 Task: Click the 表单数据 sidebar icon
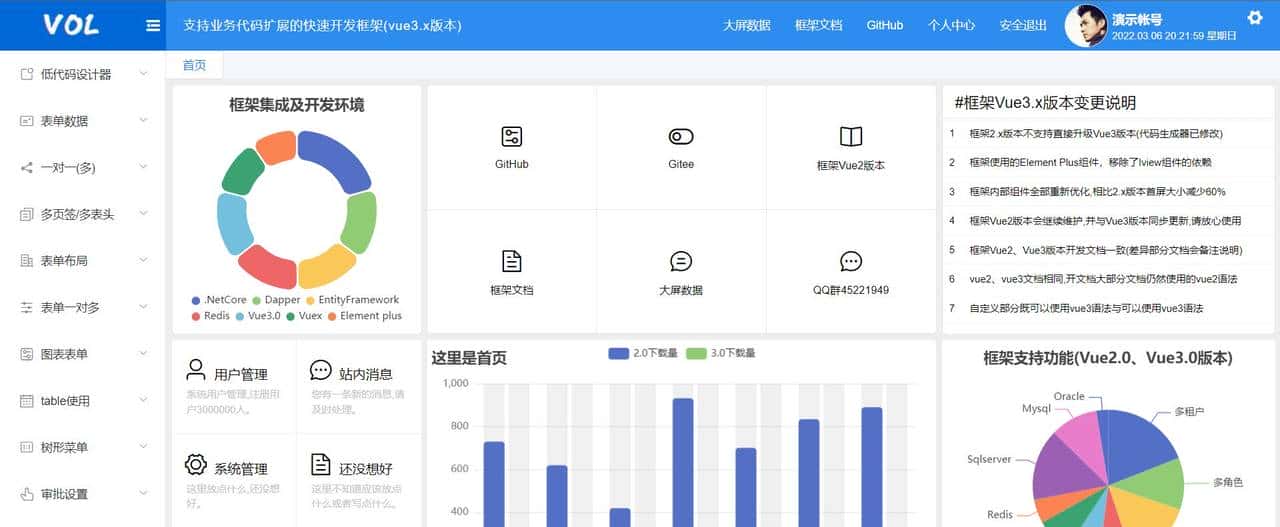(x=27, y=121)
